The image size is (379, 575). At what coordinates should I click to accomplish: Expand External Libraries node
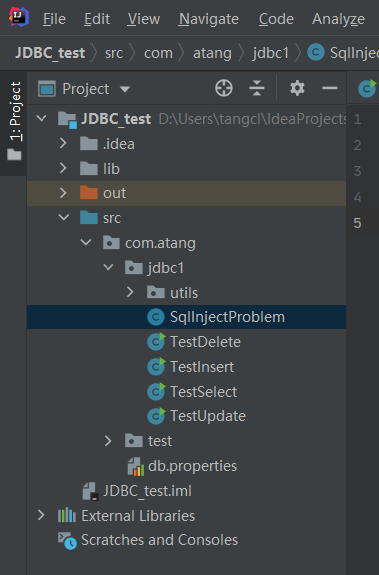point(41,515)
